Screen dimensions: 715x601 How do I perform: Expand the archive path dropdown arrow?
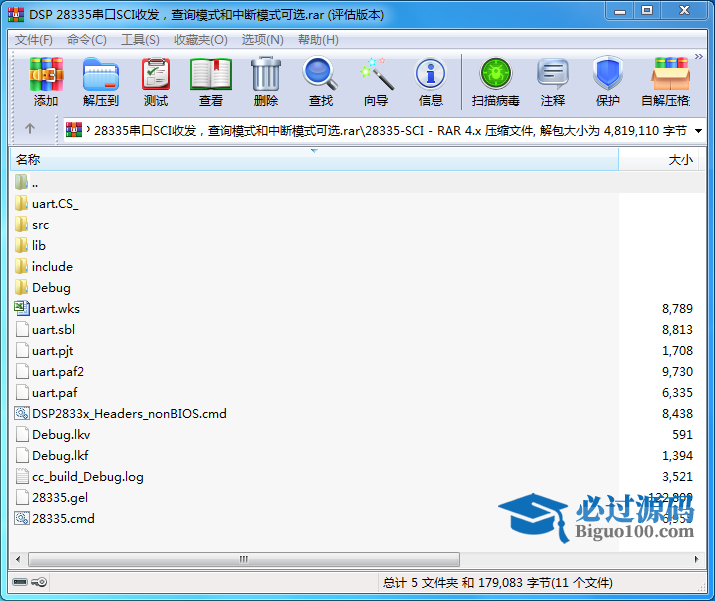698,131
